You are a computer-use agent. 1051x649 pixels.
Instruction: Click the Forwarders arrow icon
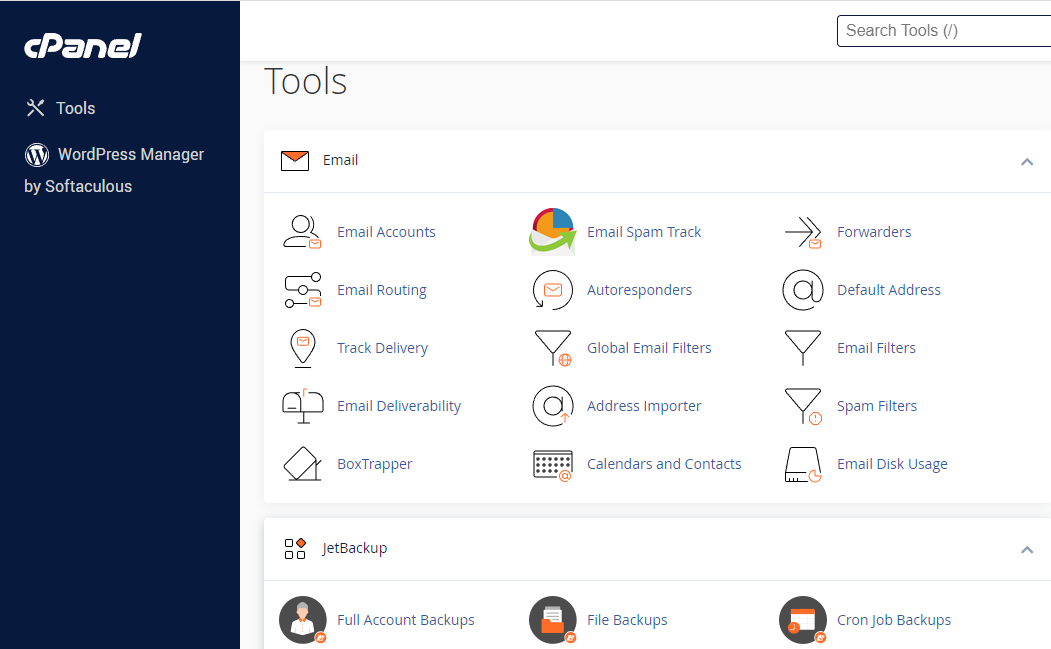[x=803, y=232]
